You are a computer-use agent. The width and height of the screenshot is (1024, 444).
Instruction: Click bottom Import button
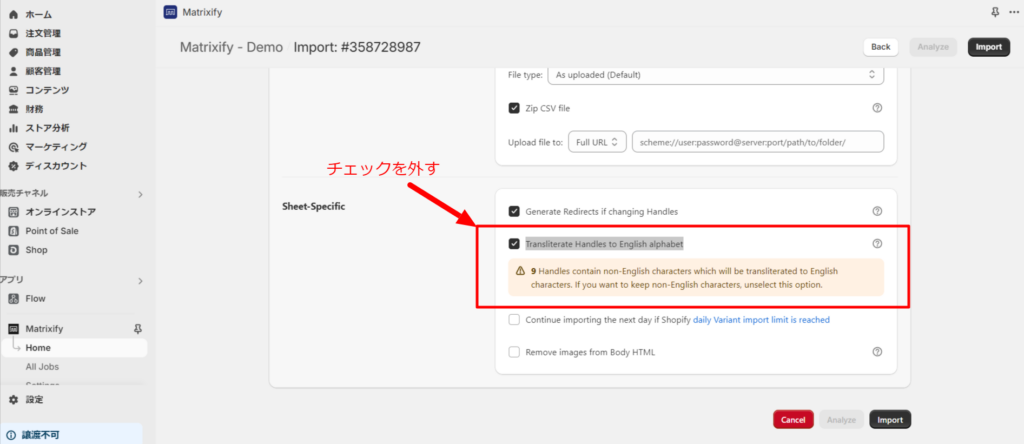(x=890, y=420)
